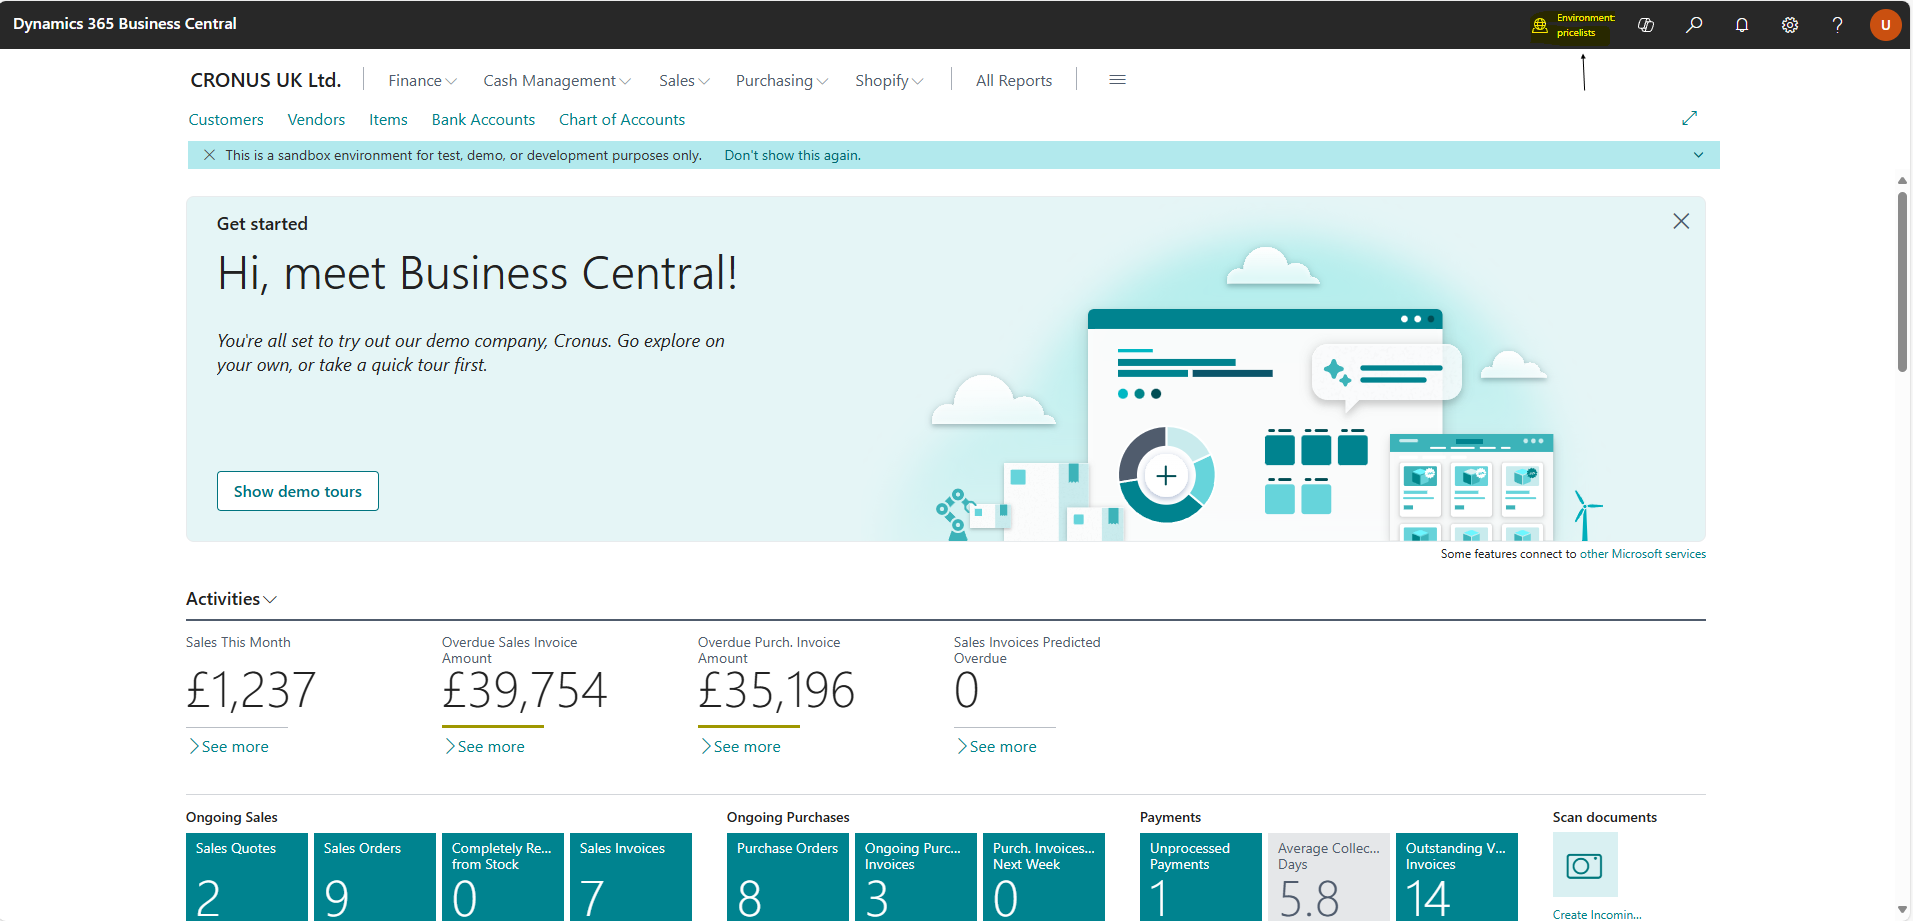The height and width of the screenshot is (921, 1913).
Task: Open the Unprocessed Payments tile
Action: click(x=1201, y=877)
